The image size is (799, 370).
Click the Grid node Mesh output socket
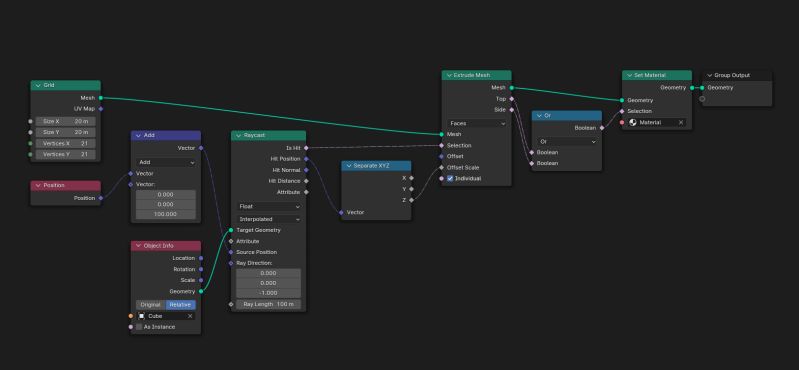pos(100,98)
